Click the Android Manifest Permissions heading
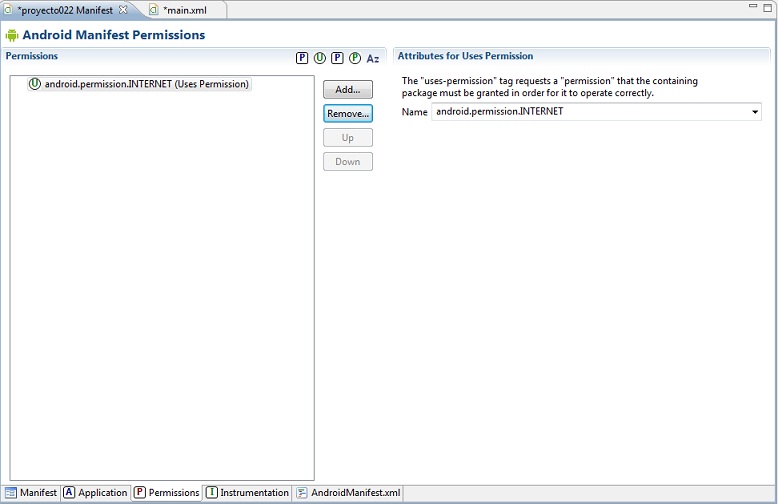The image size is (778, 504). pyautogui.click(x=114, y=35)
